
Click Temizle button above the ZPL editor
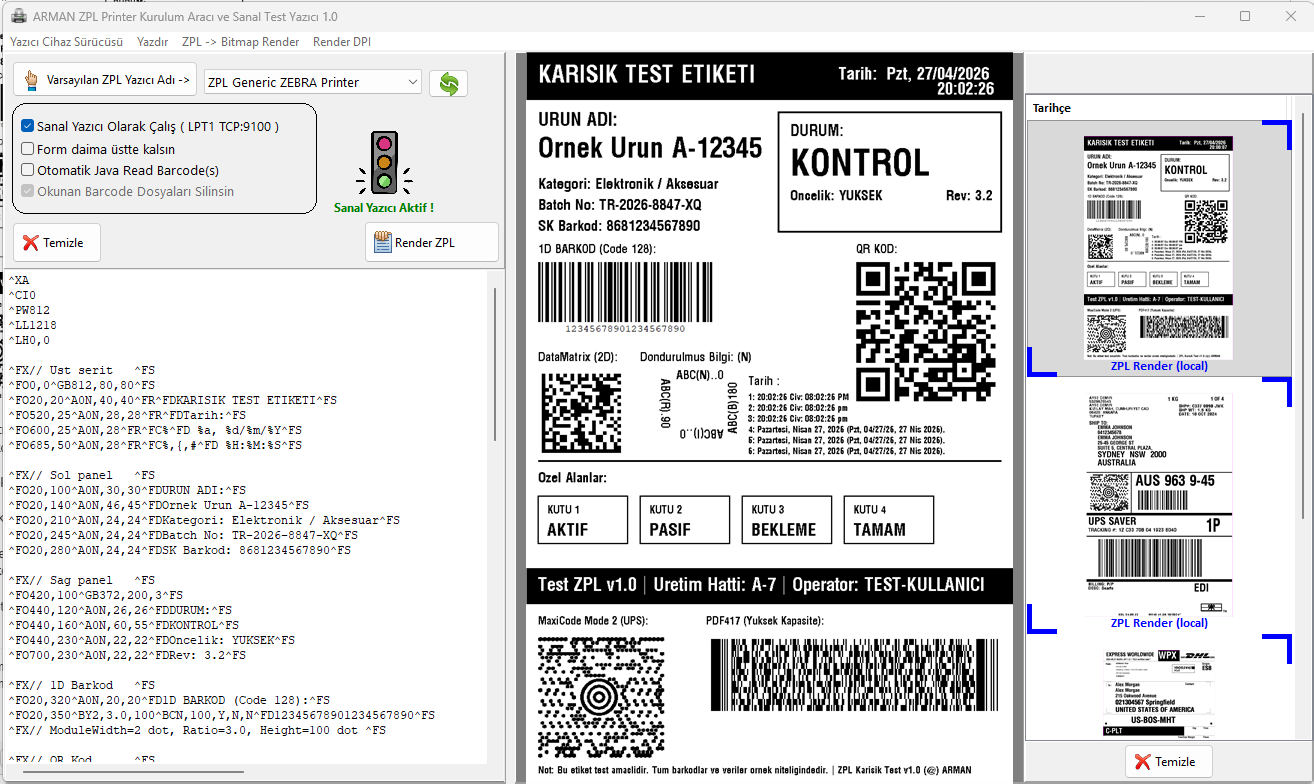click(57, 243)
